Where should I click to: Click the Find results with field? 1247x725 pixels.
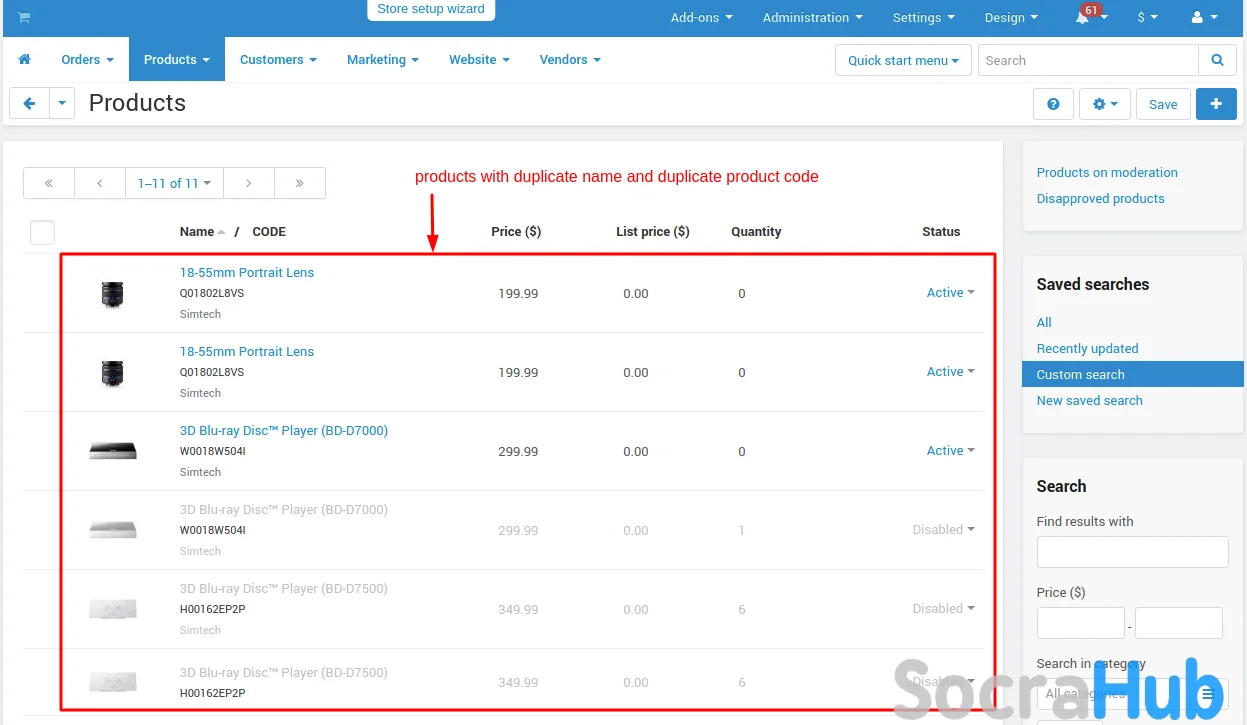(x=1132, y=552)
